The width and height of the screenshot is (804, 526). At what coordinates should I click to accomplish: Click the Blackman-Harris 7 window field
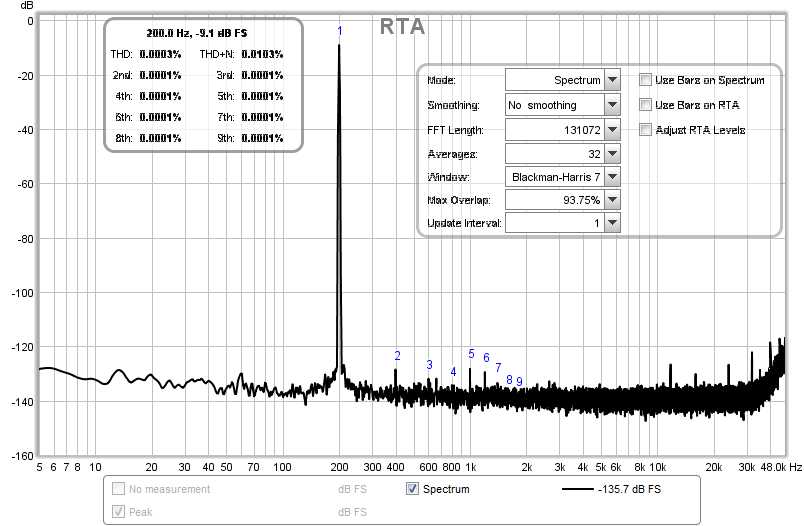tap(555, 177)
